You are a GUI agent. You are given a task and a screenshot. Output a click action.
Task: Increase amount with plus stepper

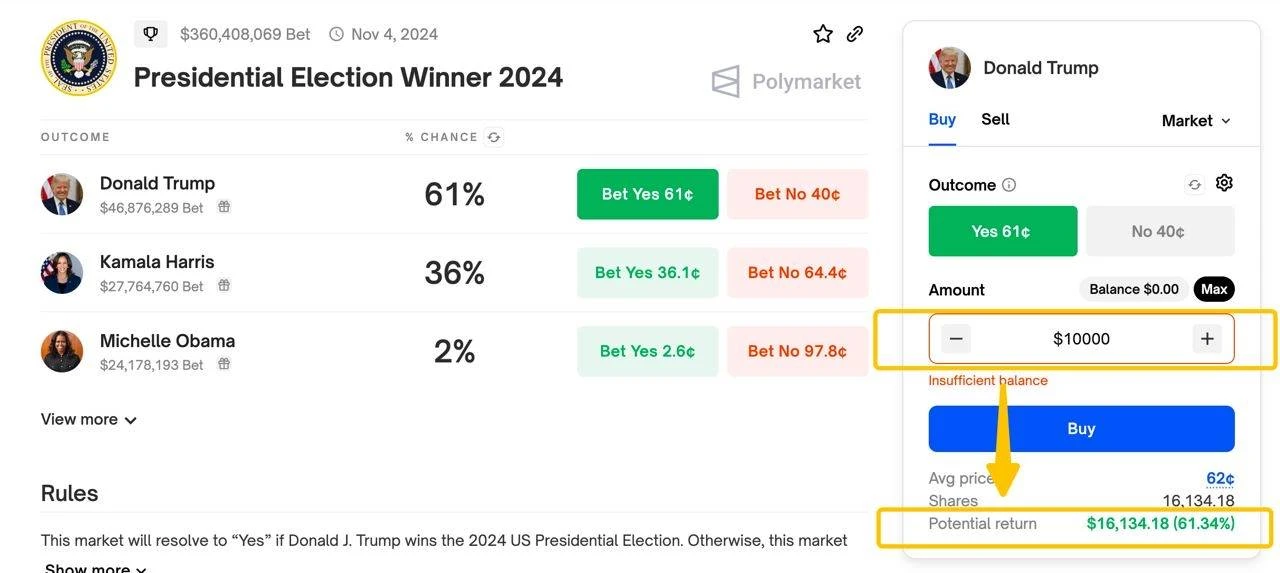[x=1207, y=339]
